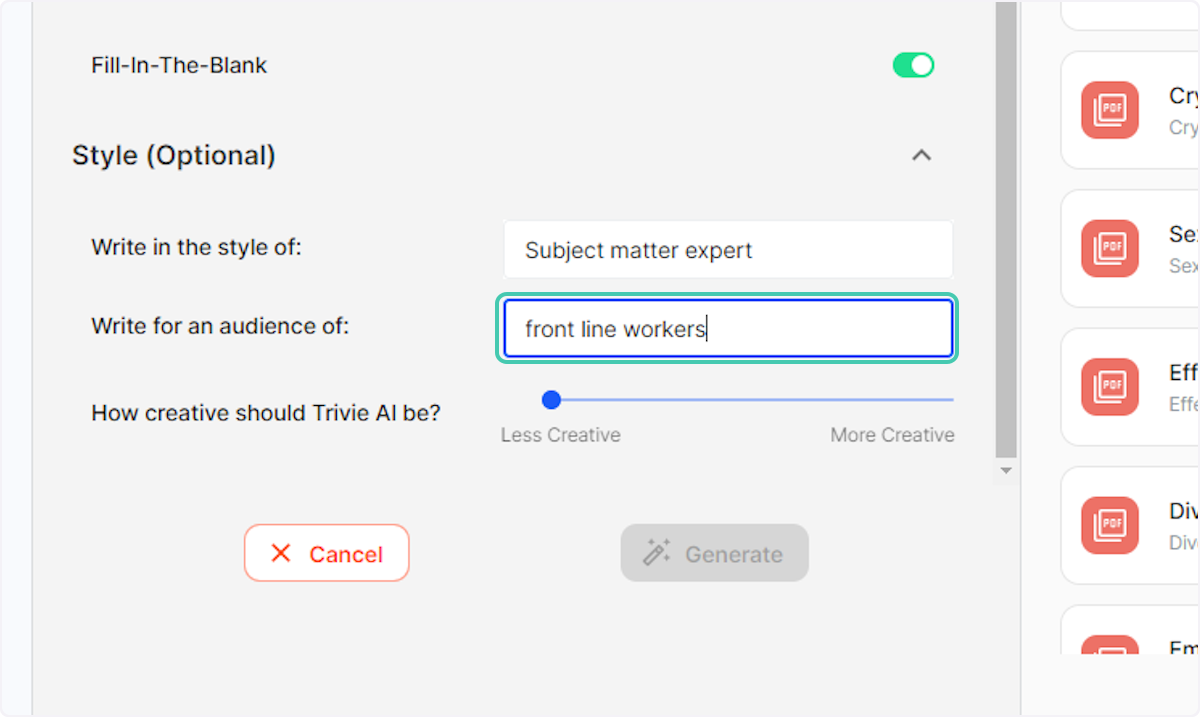This screenshot has height=717, width=1200.
Task: Disable the Fill-In-The-Blank toggle
Action: tap(913, 66)
